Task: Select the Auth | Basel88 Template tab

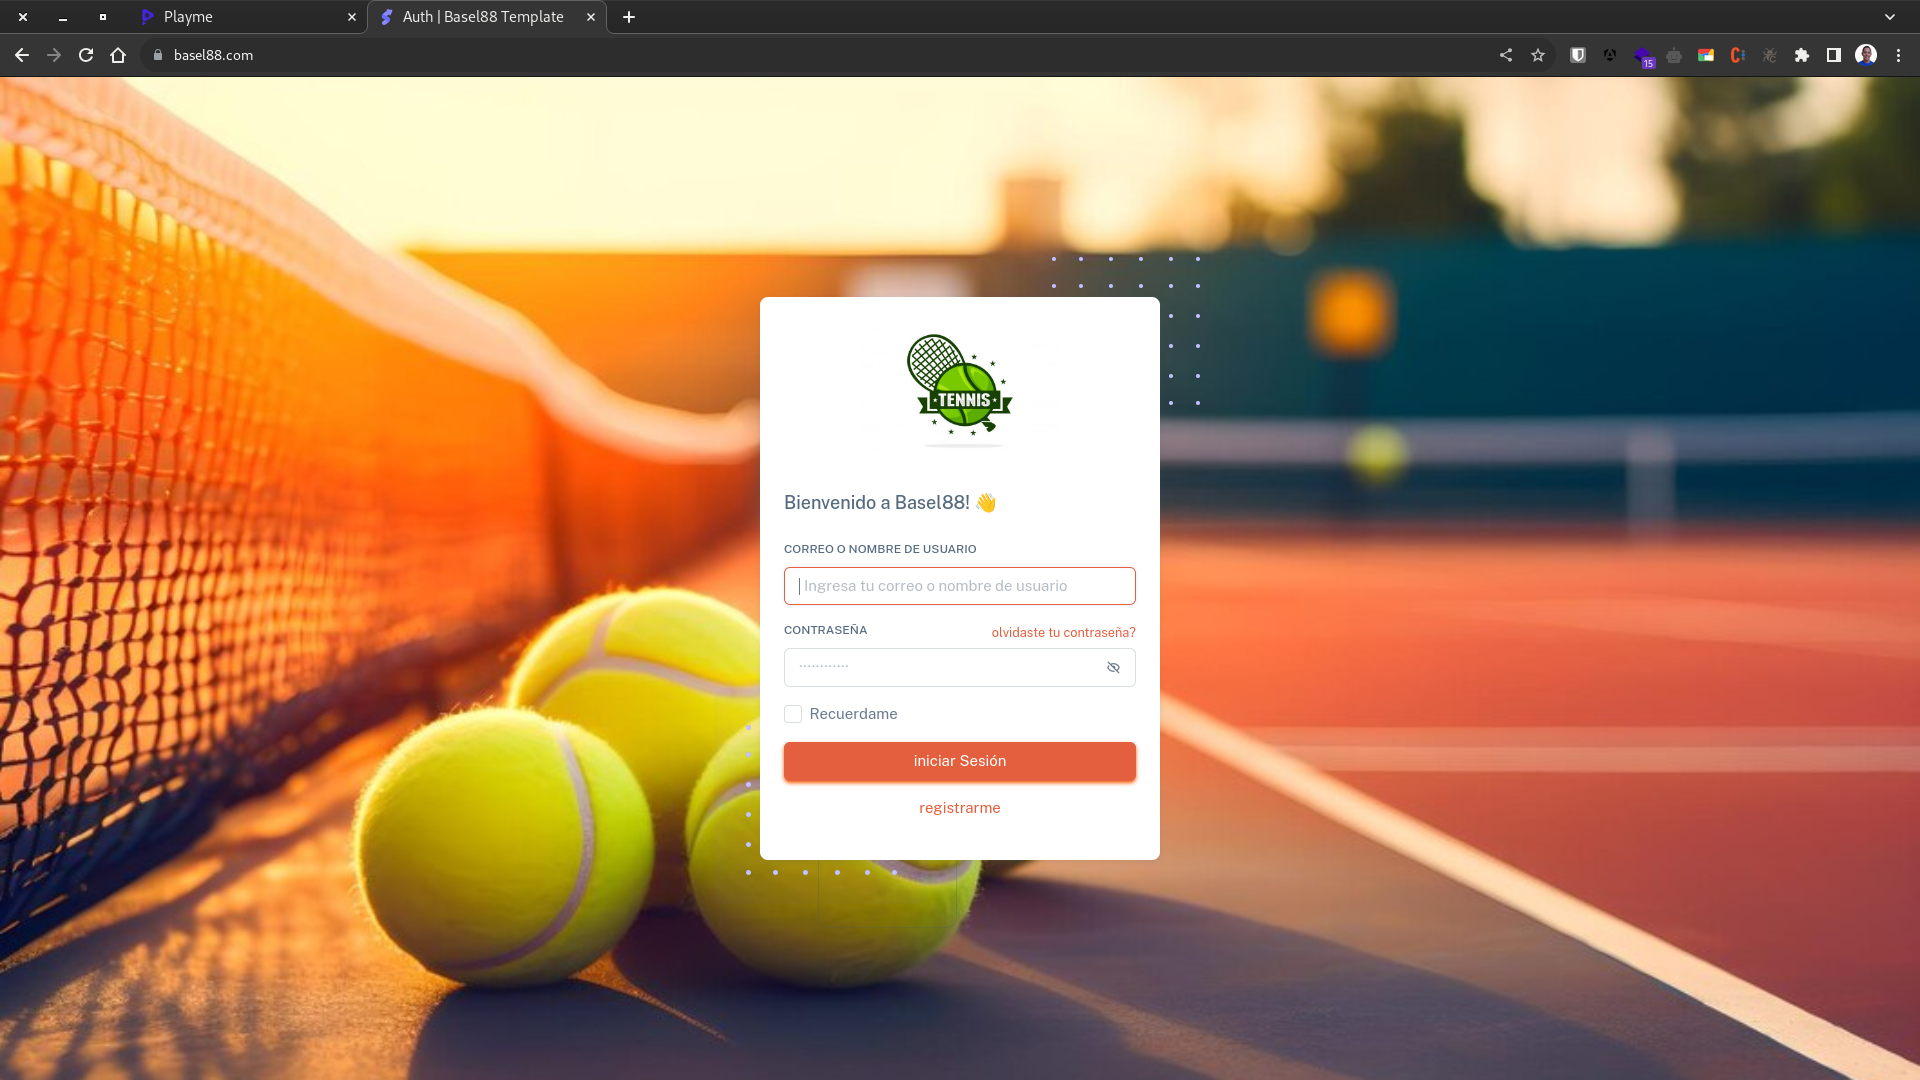Action: tap(483, 17)
